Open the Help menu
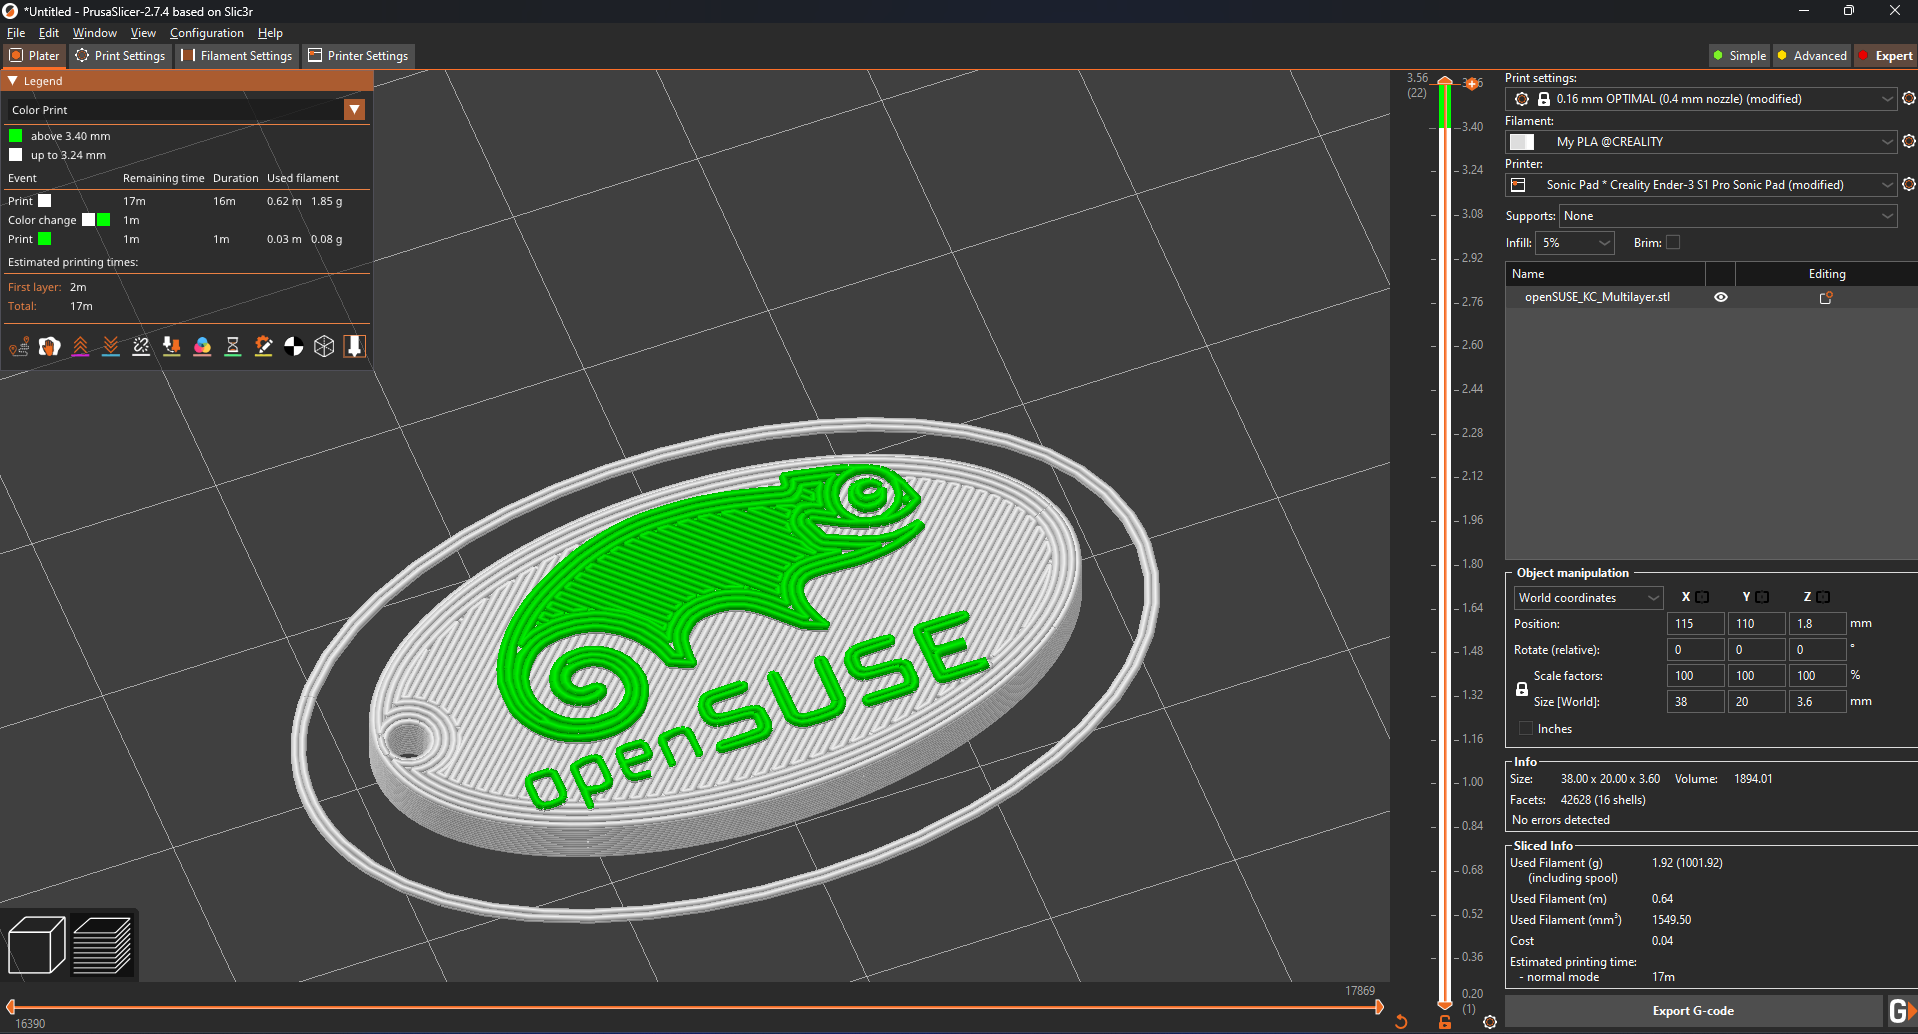Viewport: 1918px width, 1034px height. (x=270, y=33)
